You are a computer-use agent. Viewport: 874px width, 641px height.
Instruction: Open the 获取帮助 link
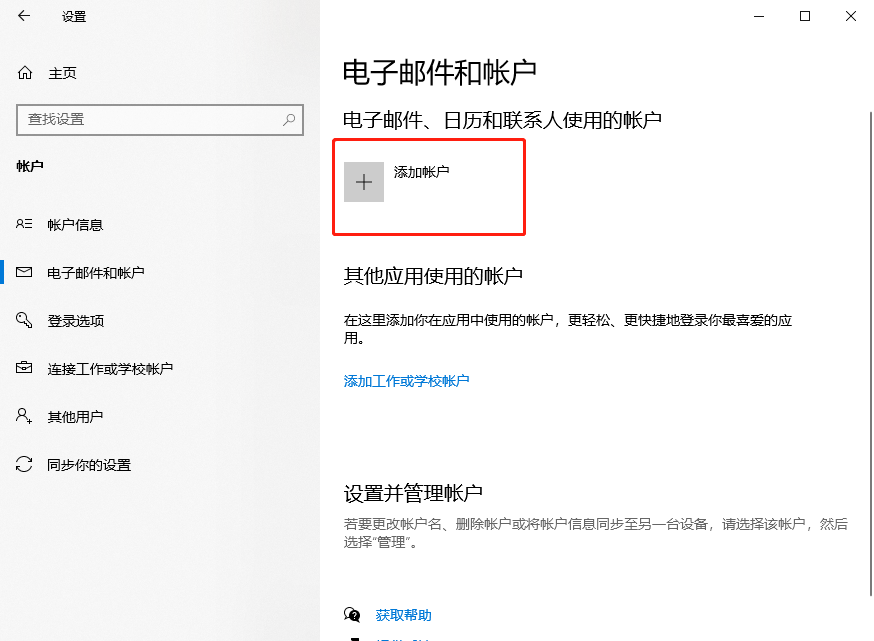[403, 615]
